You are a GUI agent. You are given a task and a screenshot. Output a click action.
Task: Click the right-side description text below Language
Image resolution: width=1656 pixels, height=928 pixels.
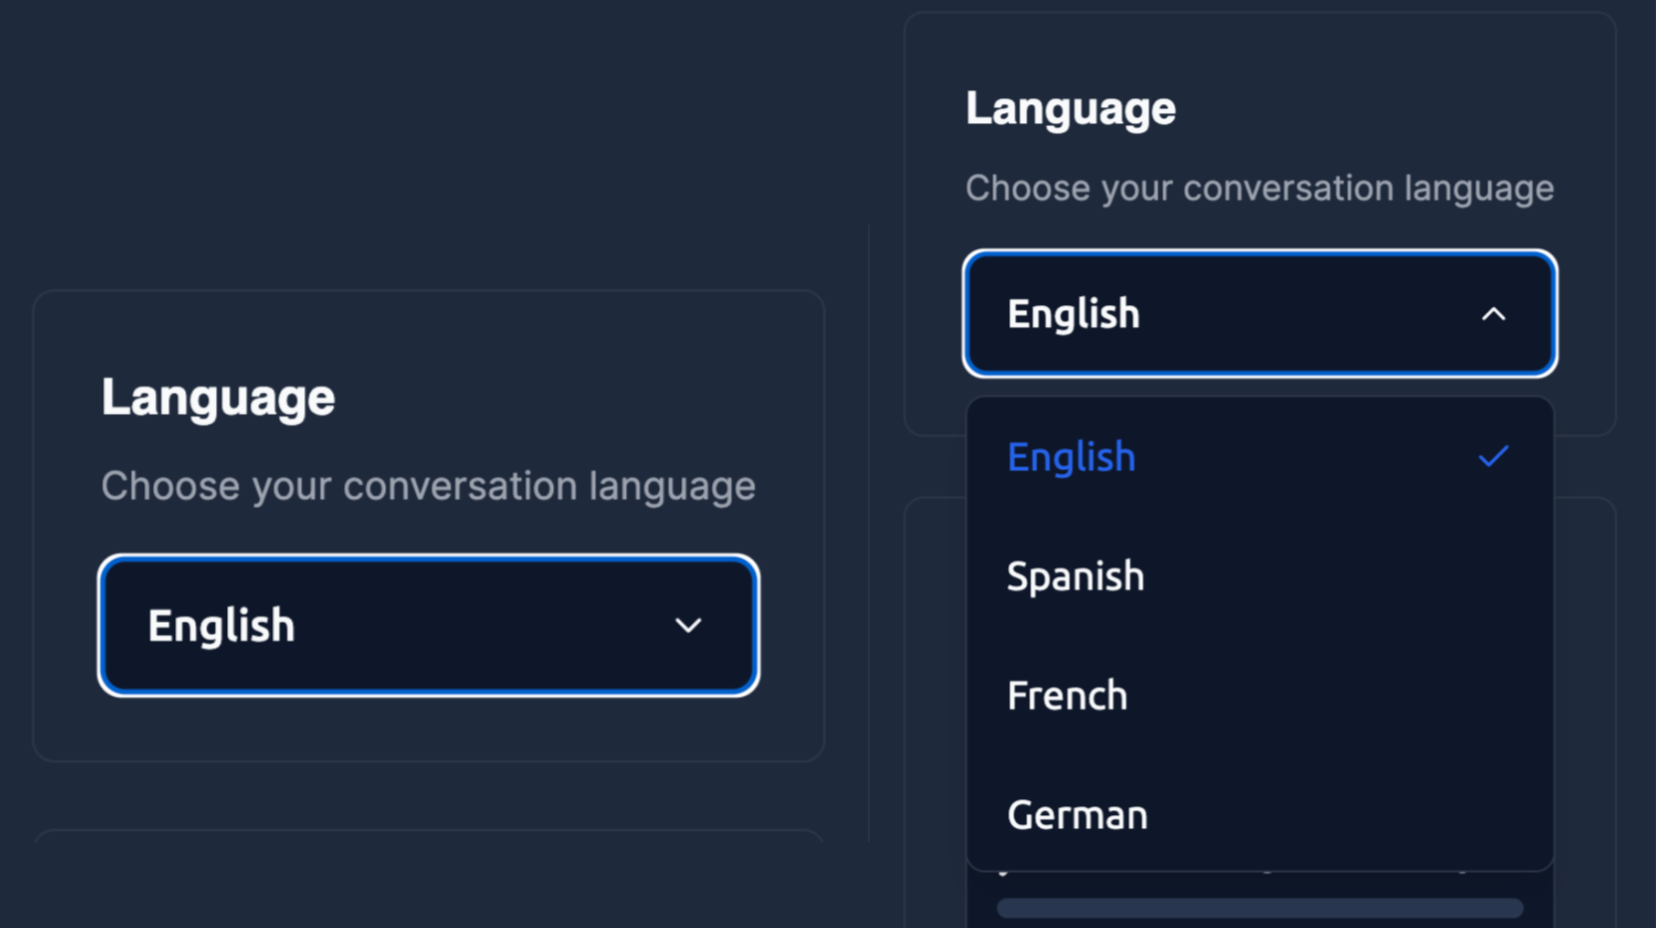[1259, 187]
